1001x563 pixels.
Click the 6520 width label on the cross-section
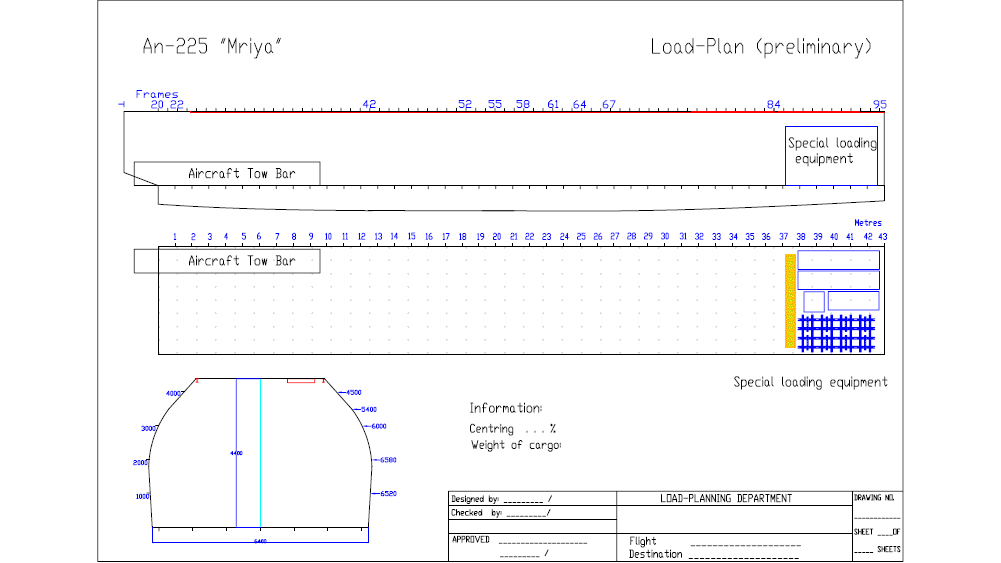388,493
